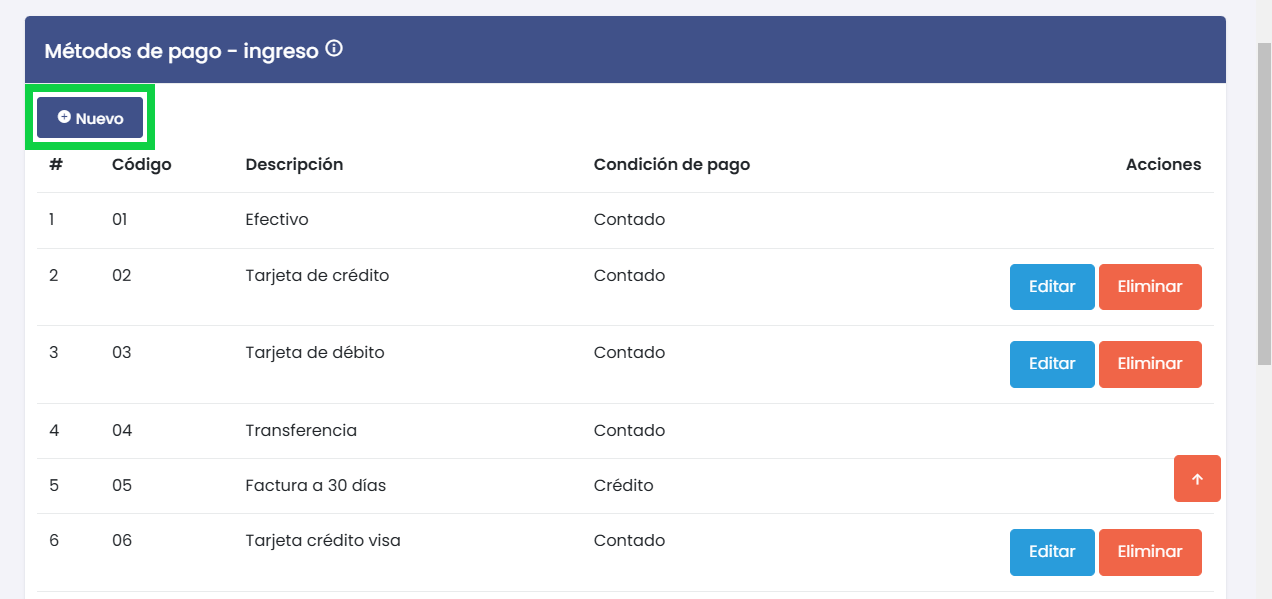Delete the Tarjeta de crédito payment method

pos(1150,287)
